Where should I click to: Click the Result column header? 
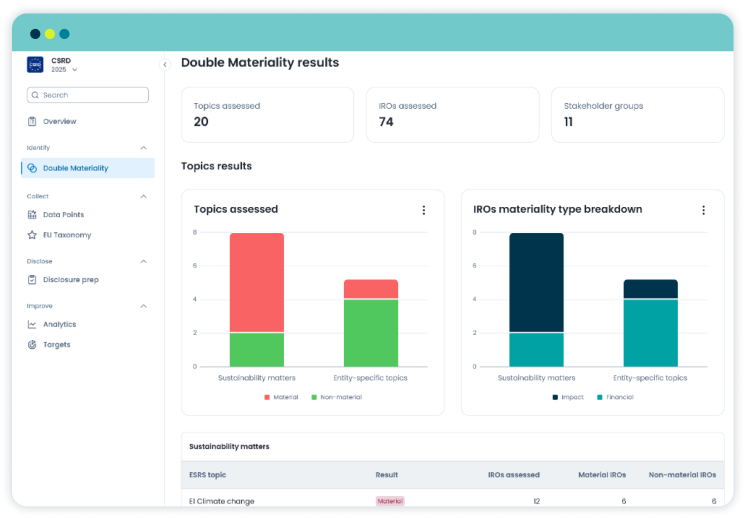click(386, 475)
